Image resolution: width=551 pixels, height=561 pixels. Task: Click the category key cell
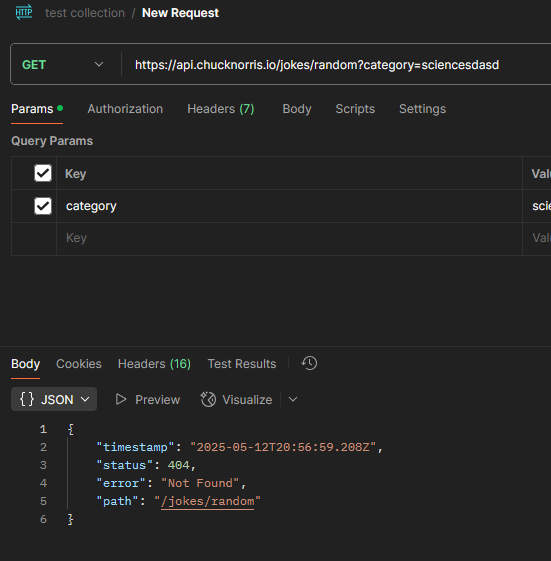289,206
